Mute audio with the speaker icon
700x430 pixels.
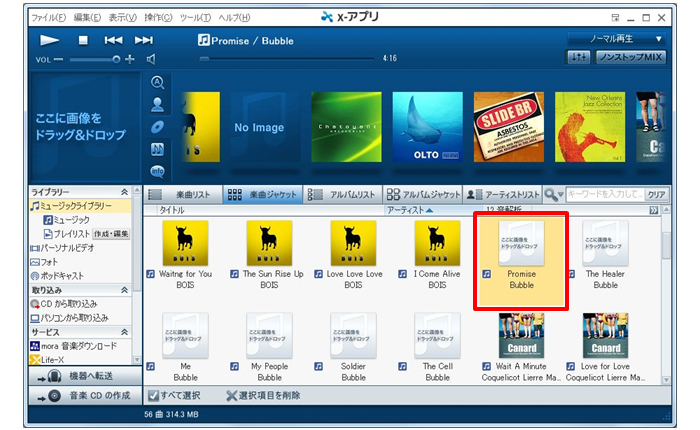(150, 59)
